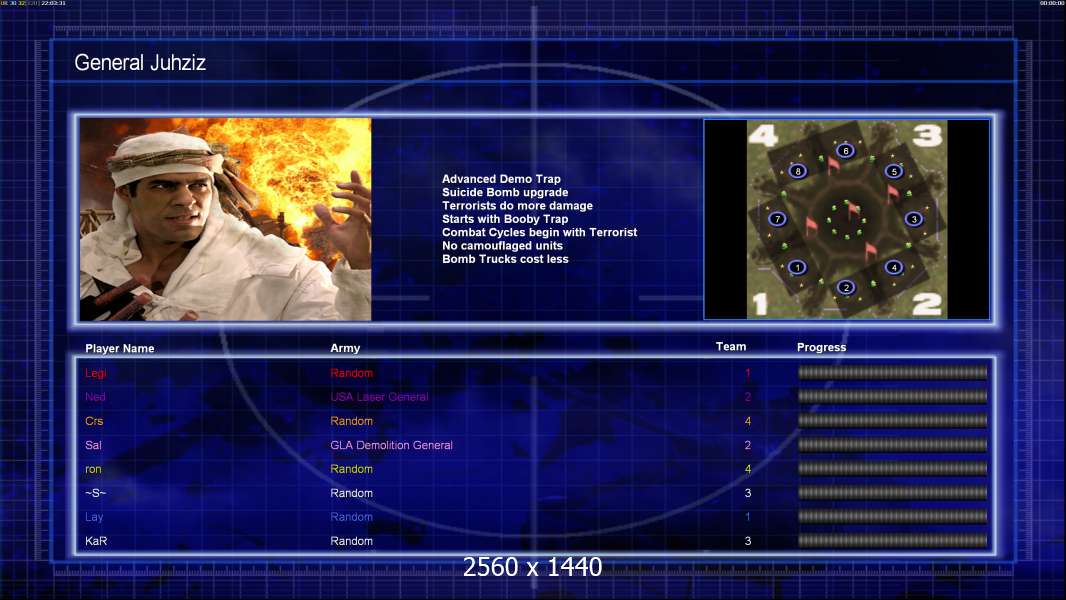Click the large team 1 corner number on map
Image resolution: width=1066 pixels, height=600 pixels.
[x=760, y=304]
